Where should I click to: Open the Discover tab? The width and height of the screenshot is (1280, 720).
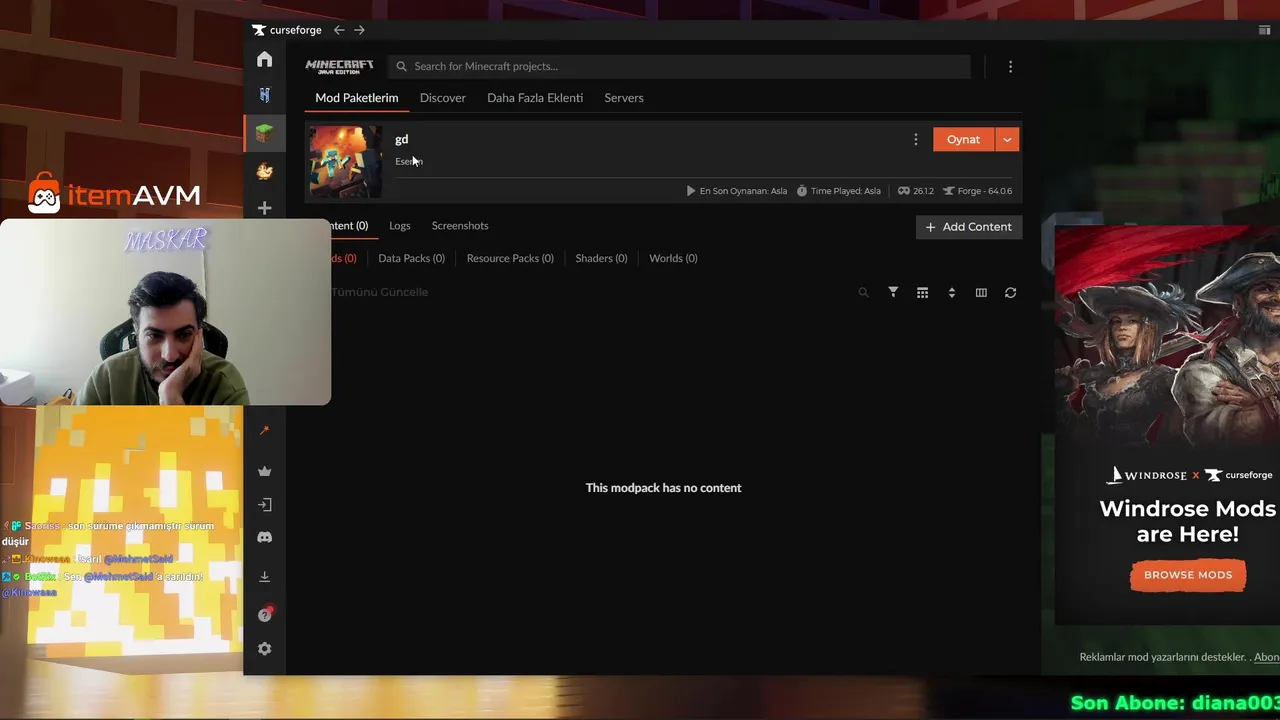(x=443, y=98)
